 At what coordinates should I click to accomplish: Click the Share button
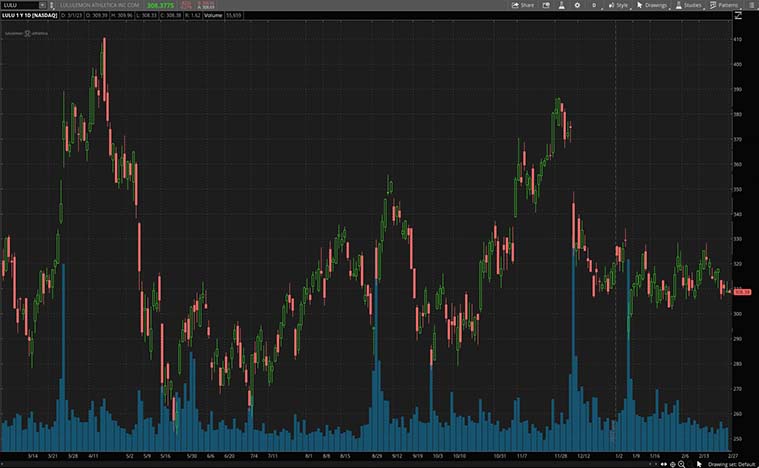click(523, 5)
